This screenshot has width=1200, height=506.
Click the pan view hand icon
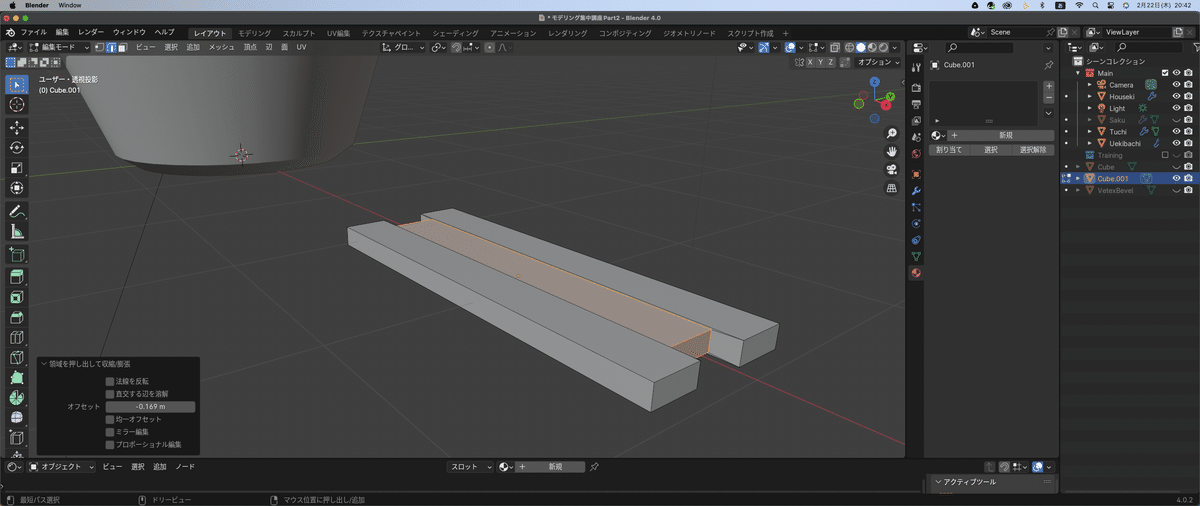click(x=891, y=151)
